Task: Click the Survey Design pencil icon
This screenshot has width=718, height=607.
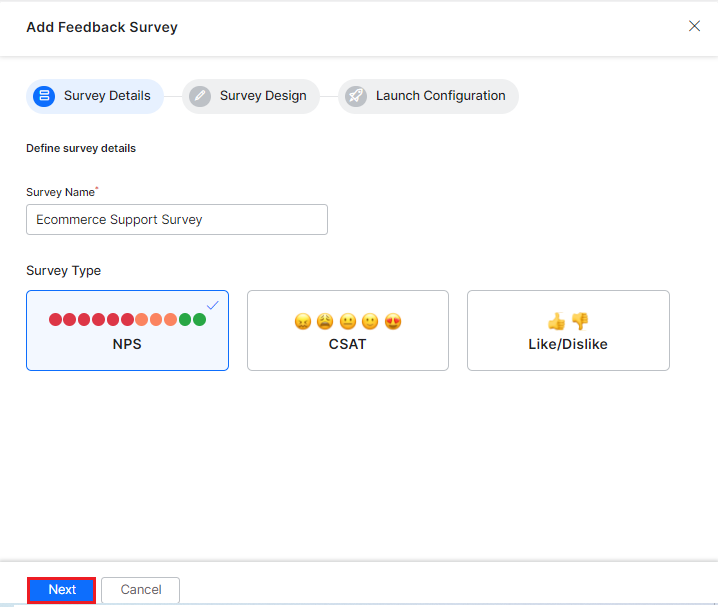Action: pyautogui.click(x=200, y=96)
